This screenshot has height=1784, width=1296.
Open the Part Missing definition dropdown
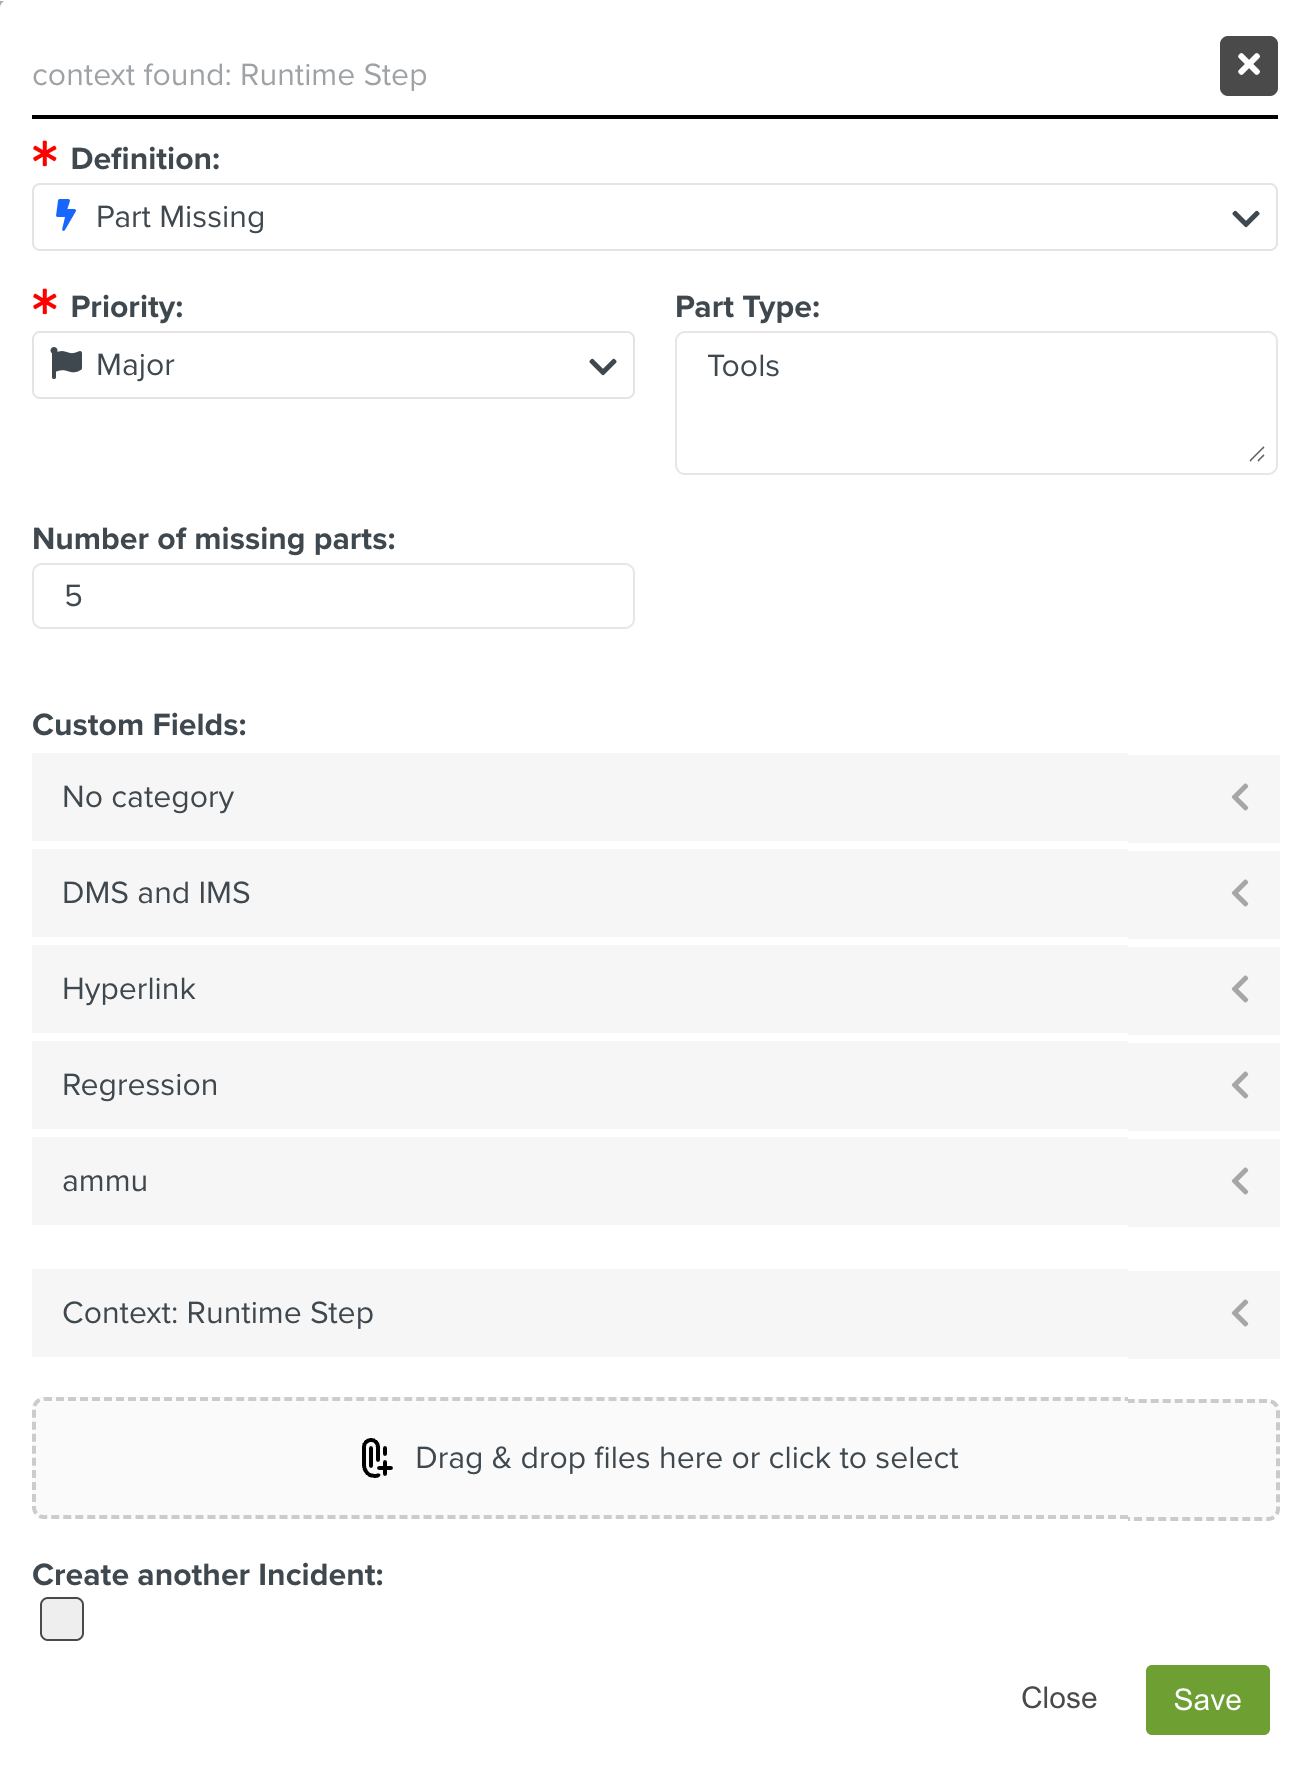pos(640,217)
